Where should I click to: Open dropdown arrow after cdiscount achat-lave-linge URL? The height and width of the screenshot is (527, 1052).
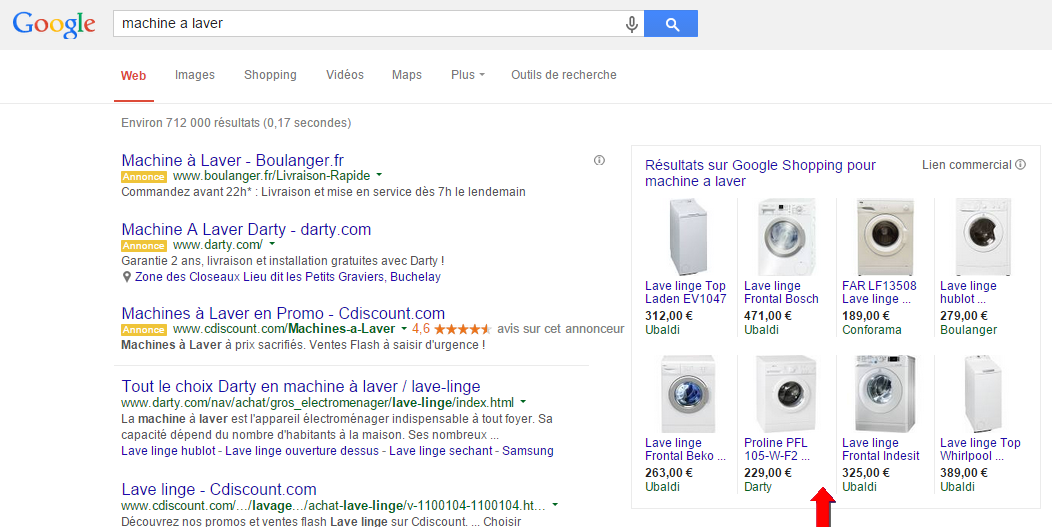click(x=556, y=505)
